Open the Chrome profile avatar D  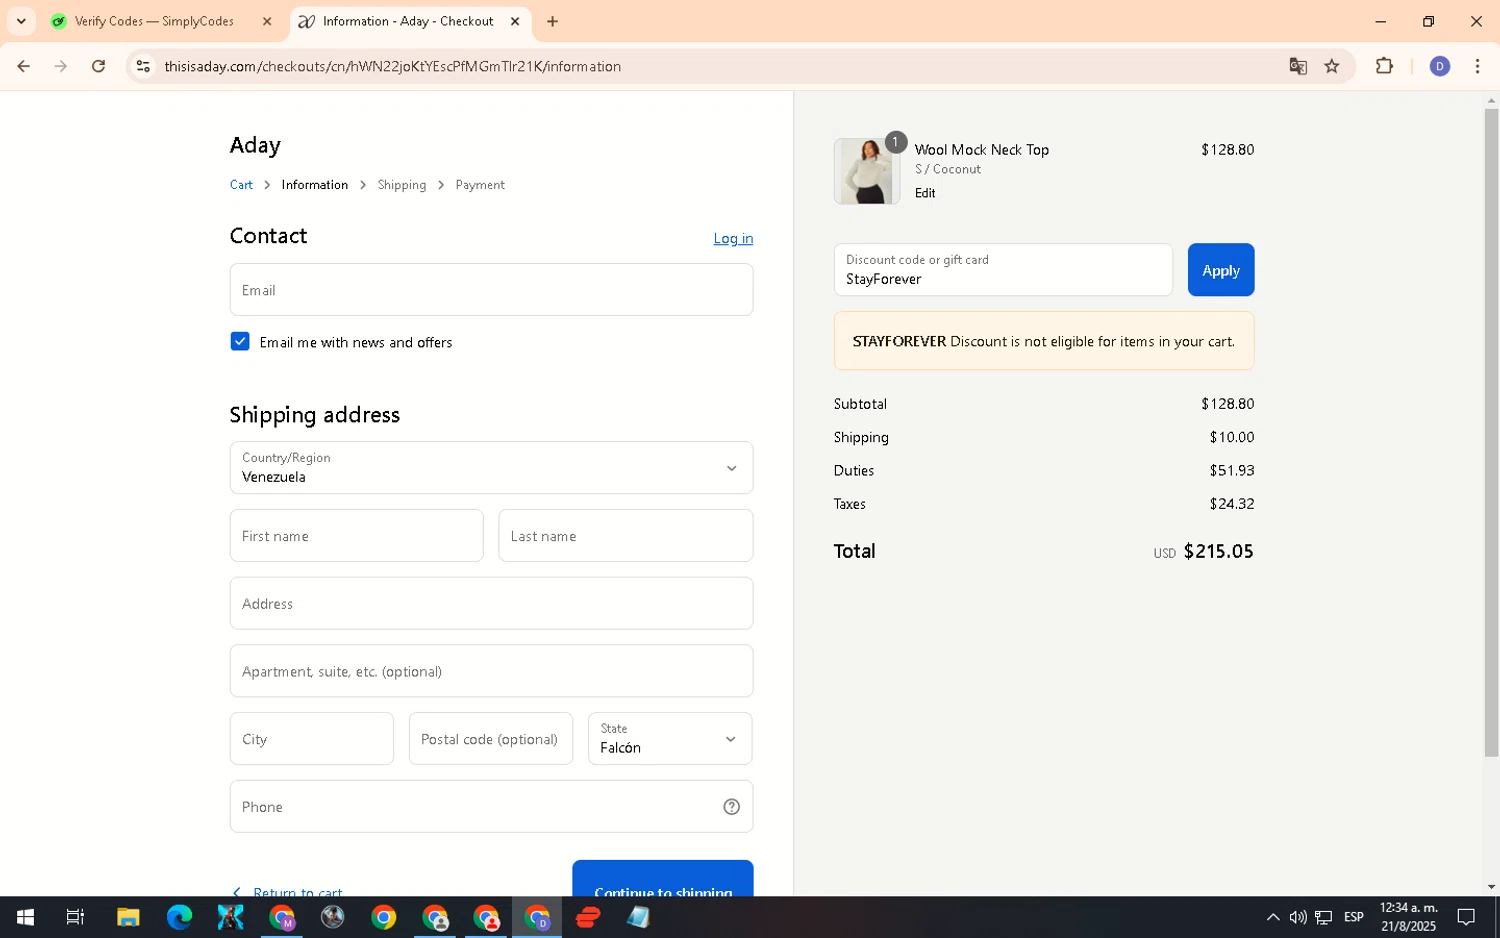[1440, 66]
